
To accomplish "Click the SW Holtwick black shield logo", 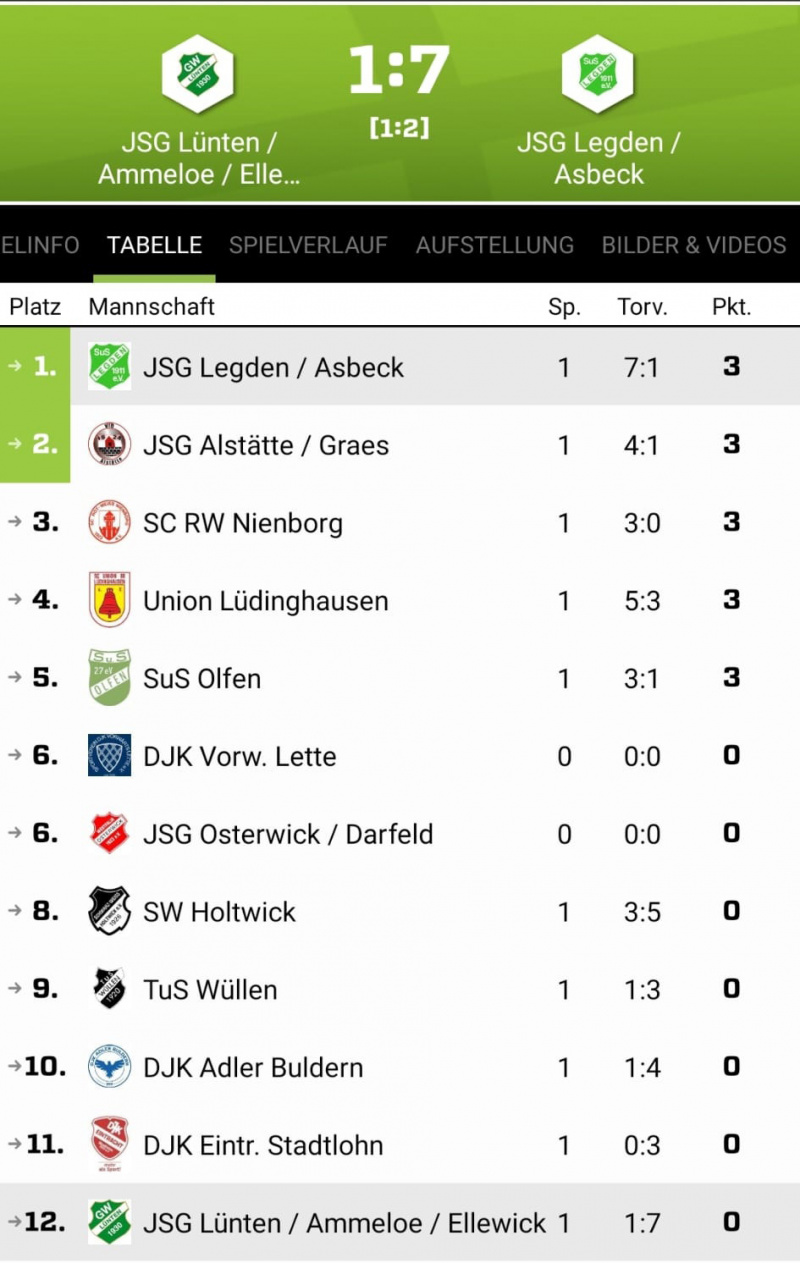I will (x=109, y=911).
